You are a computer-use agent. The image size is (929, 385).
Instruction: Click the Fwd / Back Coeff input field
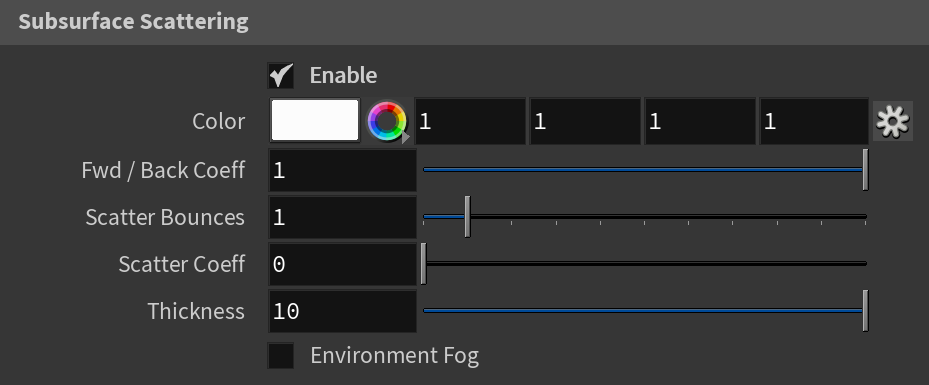(342, 171)
